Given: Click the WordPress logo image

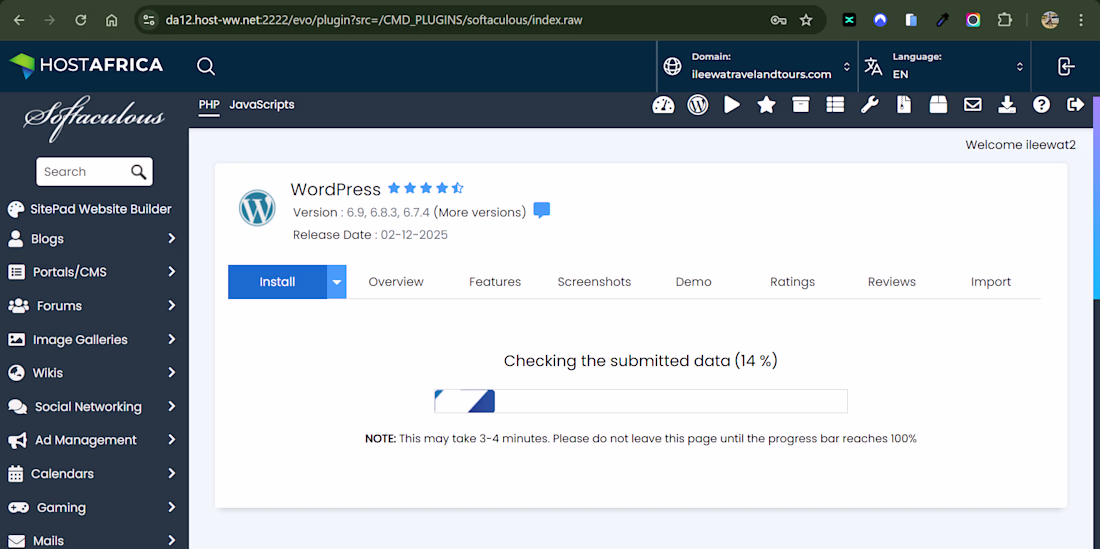Looking at the screenshot, I should pyautogui.click(x=257, y=208).
